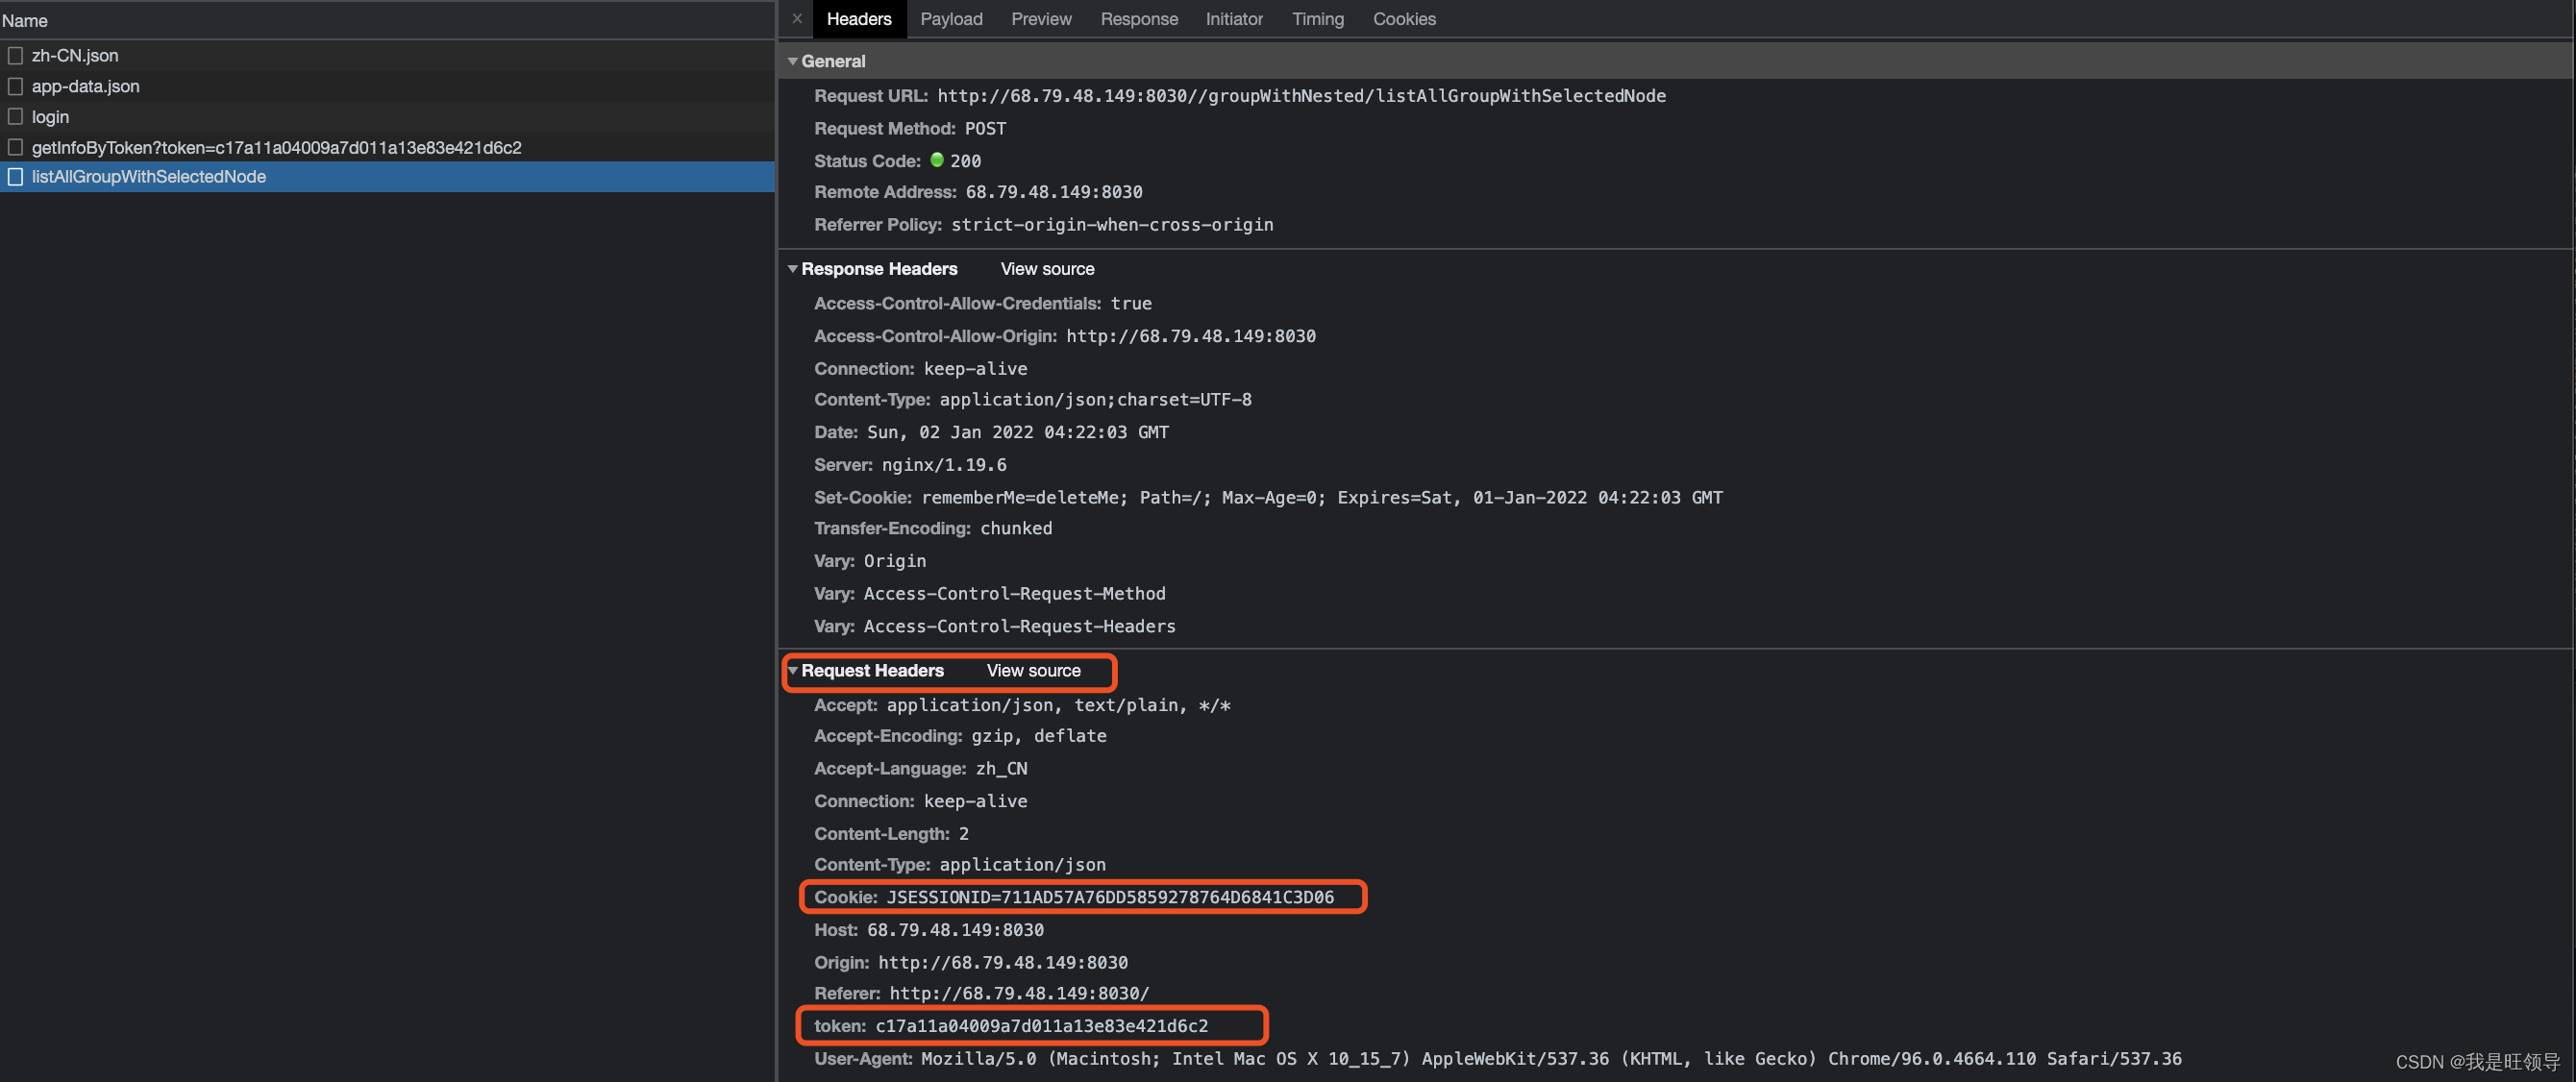Screen dimensions: 2576x1082
Task: Open the Initiator tab
Action: [x=1233, y=19]
